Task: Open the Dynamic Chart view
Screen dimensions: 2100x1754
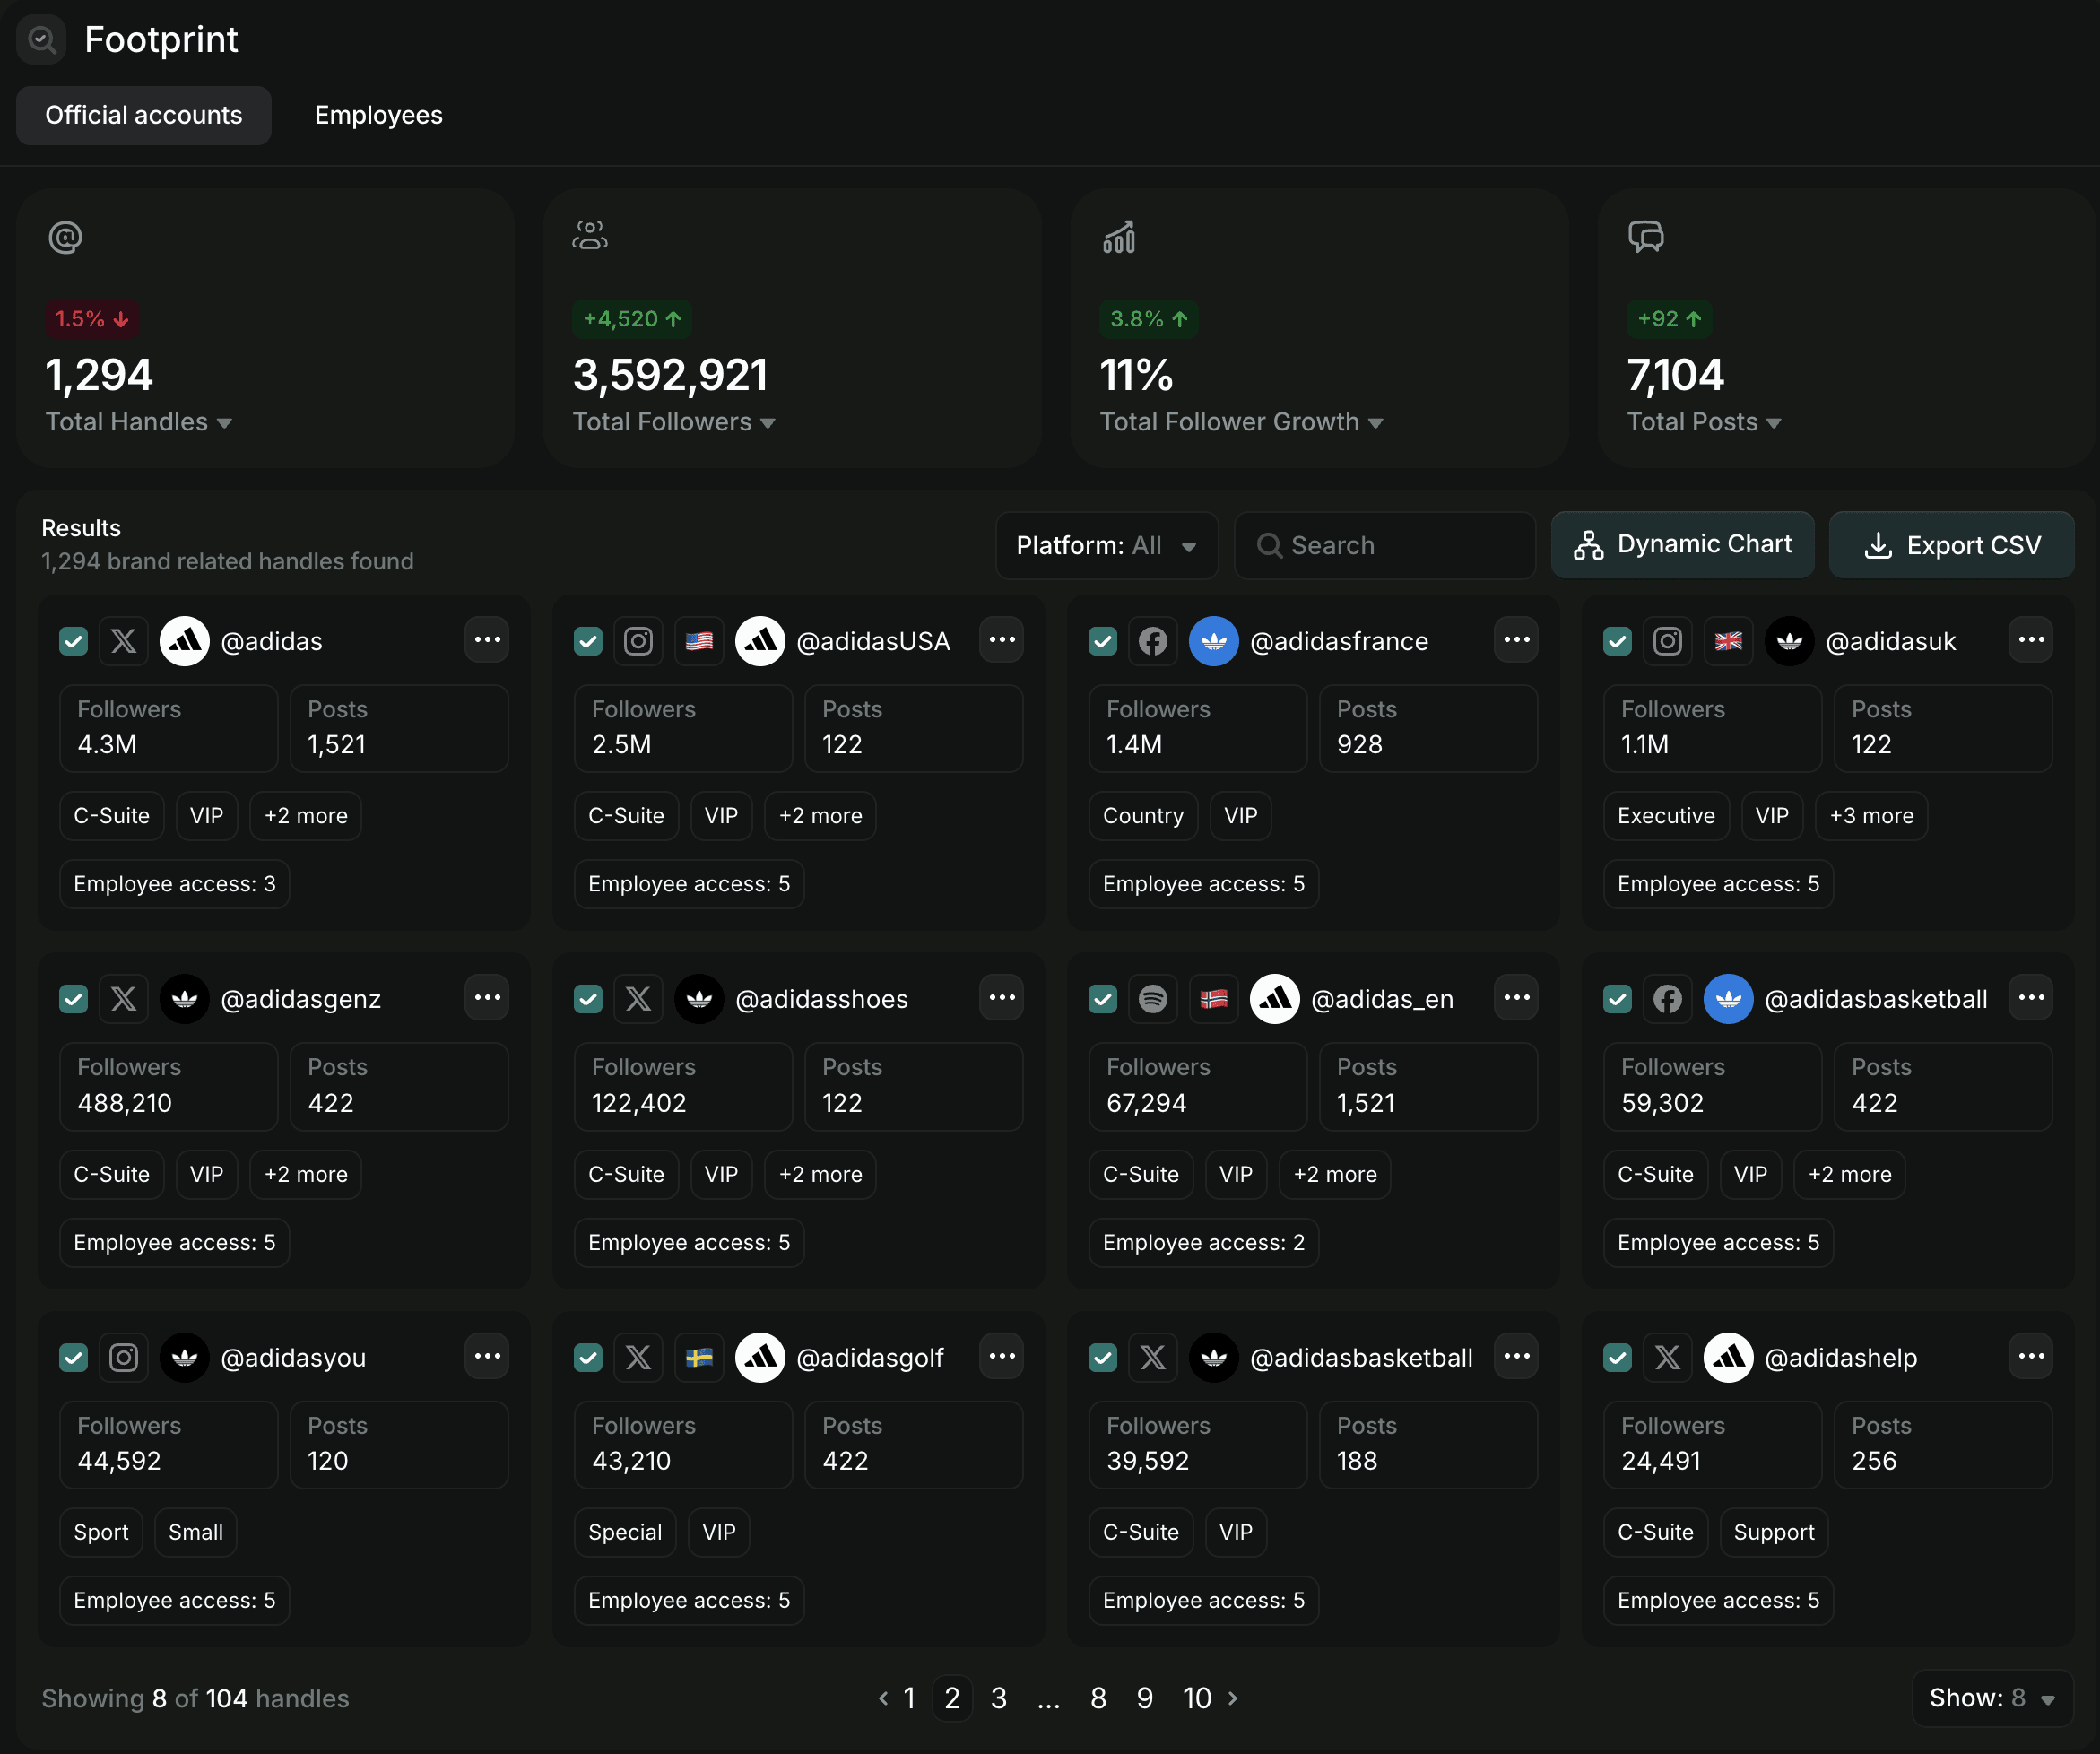Action: pos(1682,545)
